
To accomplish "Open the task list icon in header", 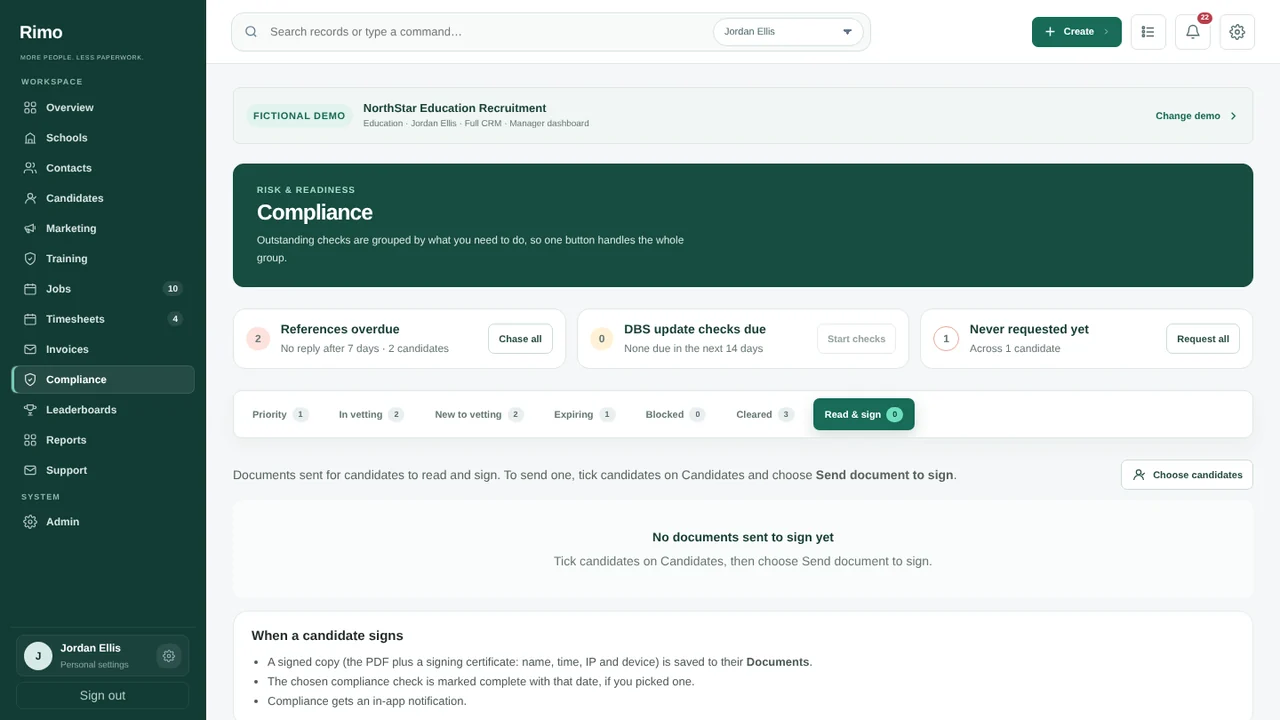I will [1148, 32].
